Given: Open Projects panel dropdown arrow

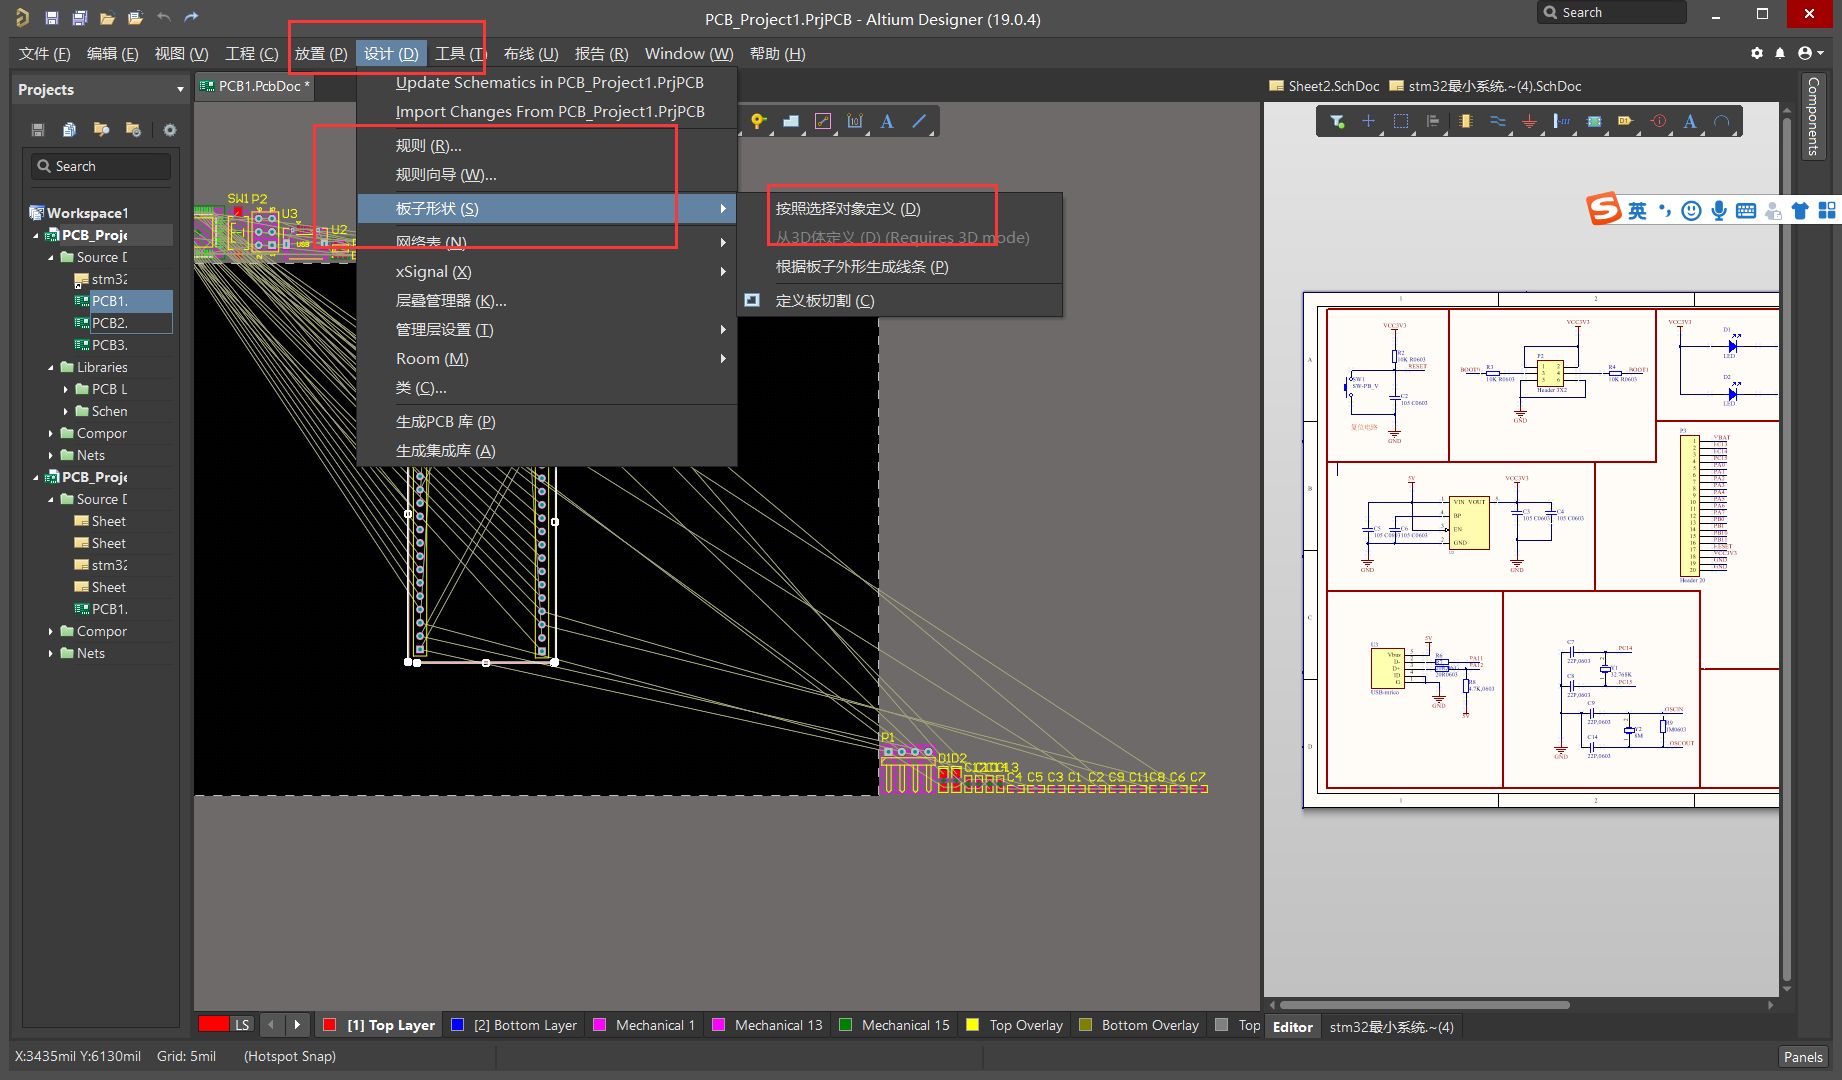Looking at the screenshot, I should tap(180, 90).
